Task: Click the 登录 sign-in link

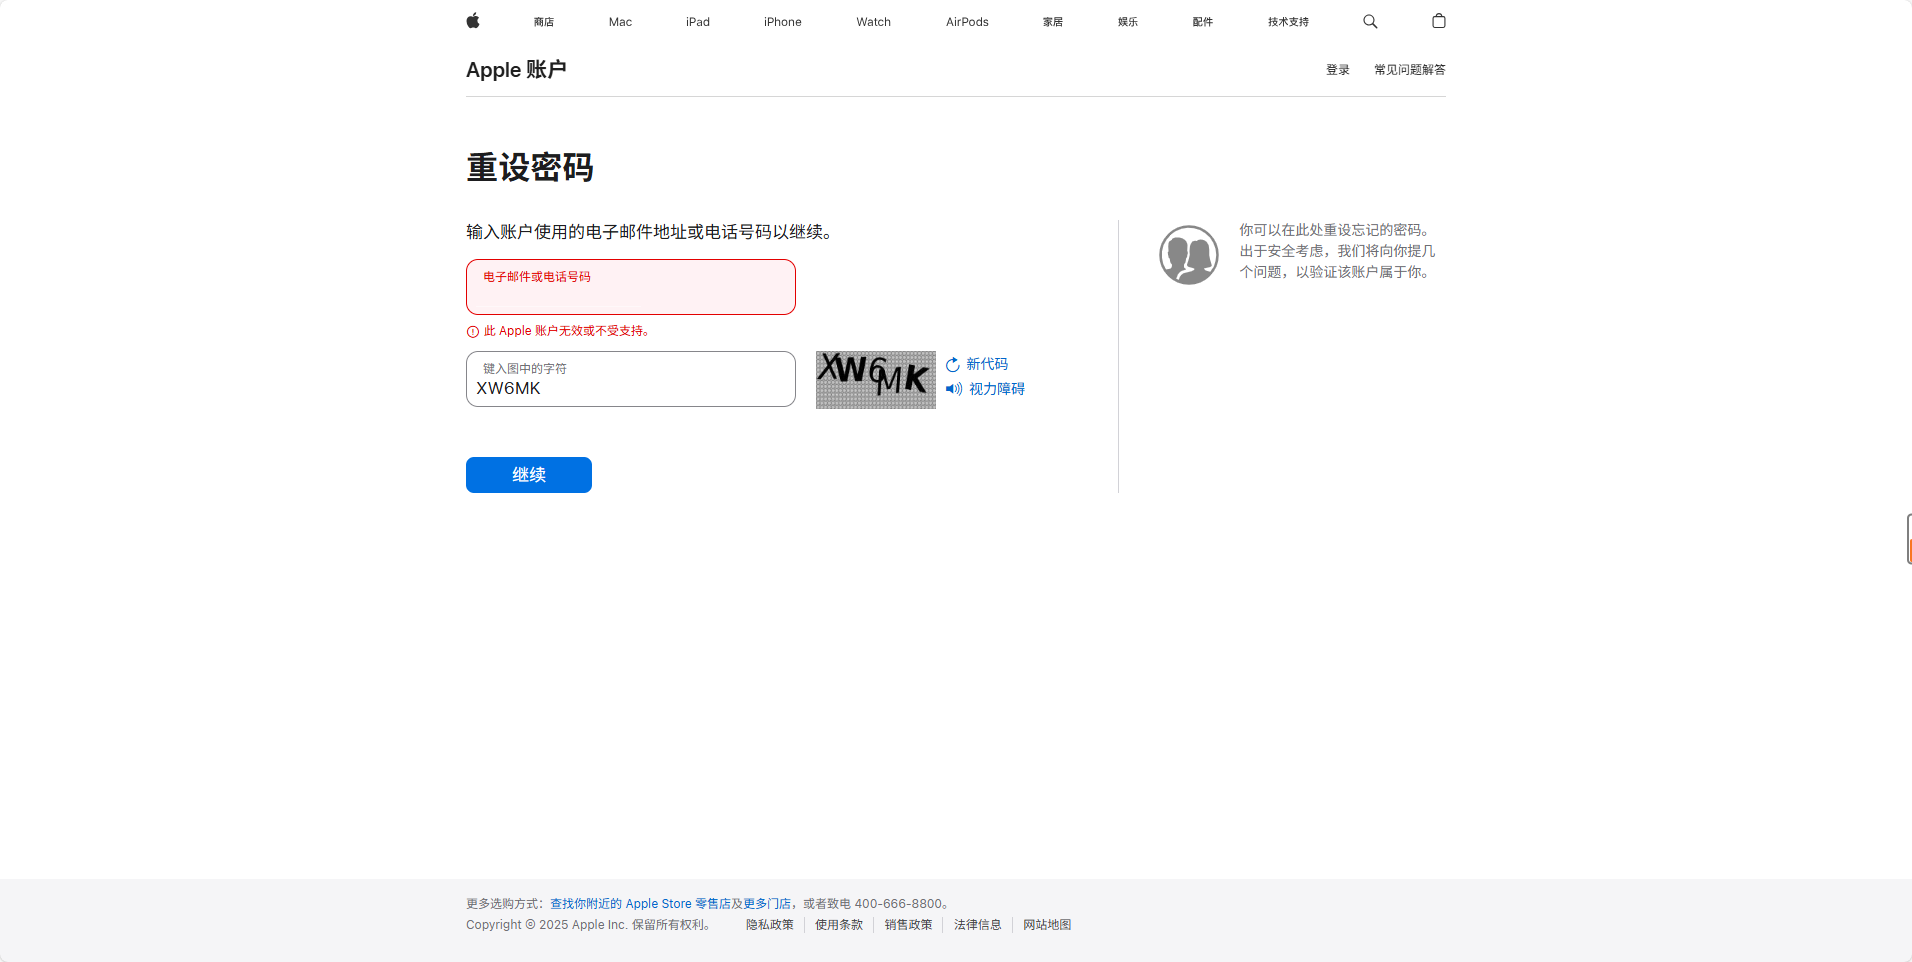Action: pos(1337,70)
